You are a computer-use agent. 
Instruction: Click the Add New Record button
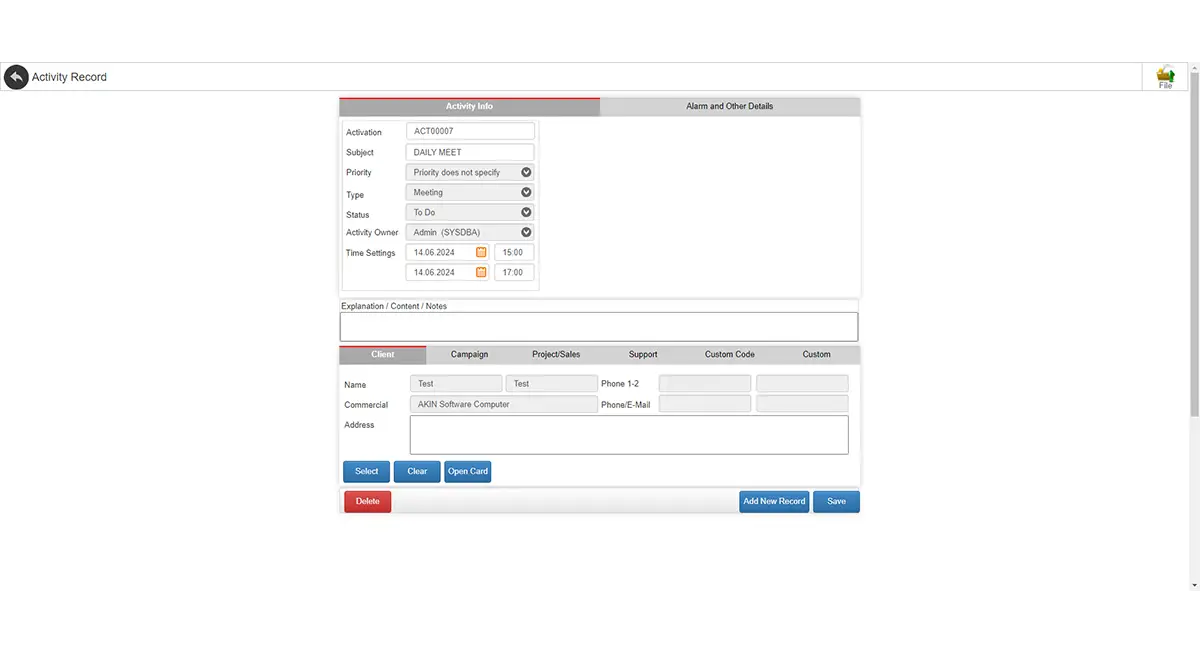click(x=774, y=501)
